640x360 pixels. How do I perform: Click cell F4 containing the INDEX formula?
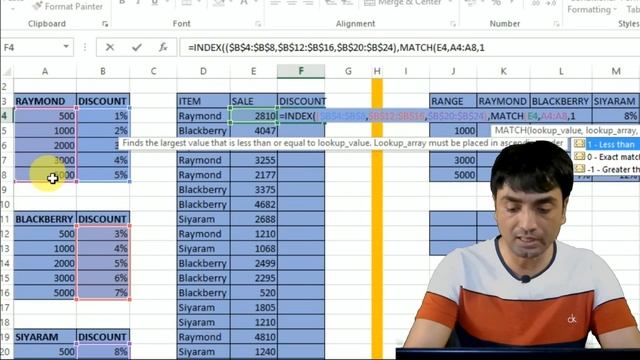click(x=301, y=116)
